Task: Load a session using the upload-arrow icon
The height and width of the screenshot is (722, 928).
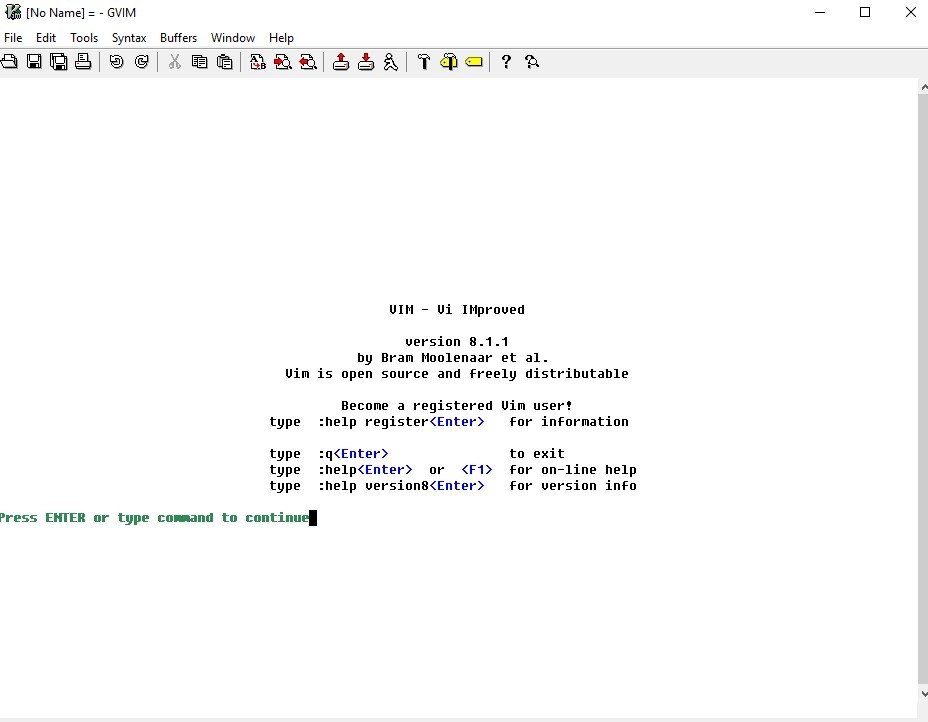Action: coord(341,62)
